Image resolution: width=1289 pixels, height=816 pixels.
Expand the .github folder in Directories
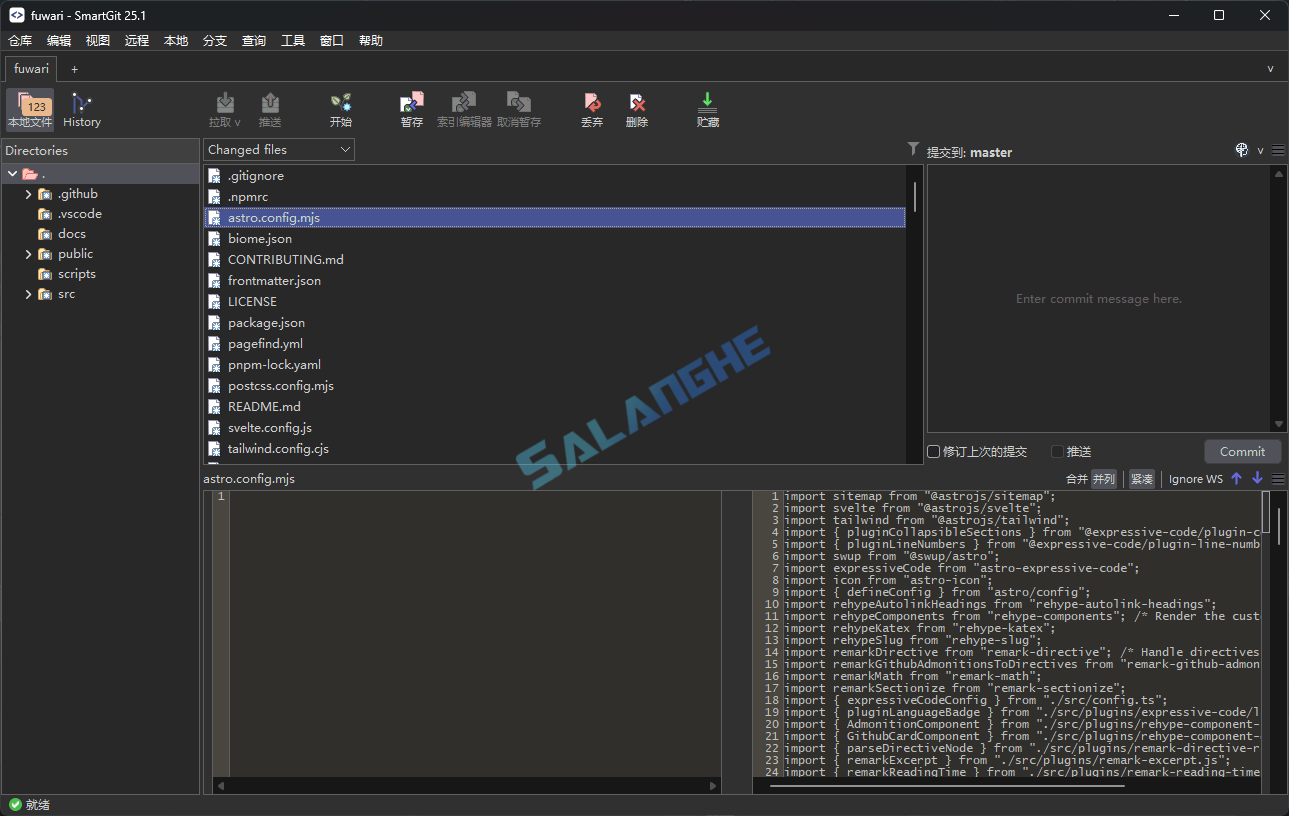click(x=29, y=194)
